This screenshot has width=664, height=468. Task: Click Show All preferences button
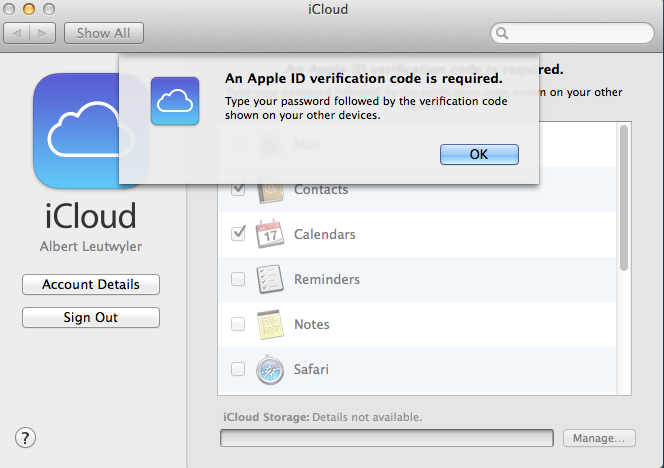point(104,33)
